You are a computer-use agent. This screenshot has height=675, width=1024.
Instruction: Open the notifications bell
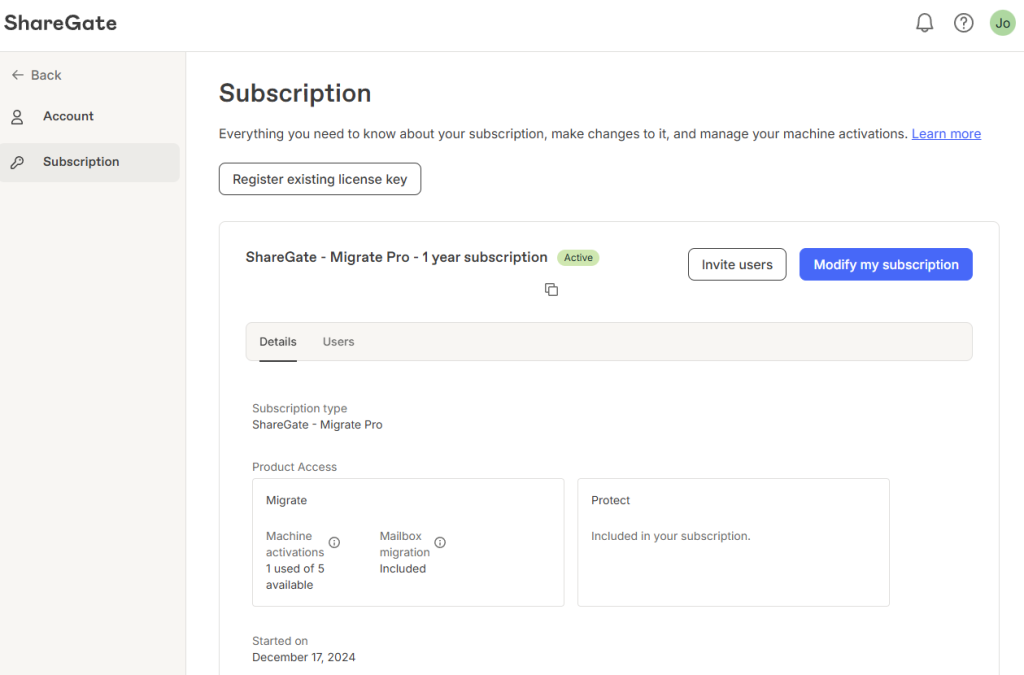pyautogui.click(x=924, y=23)
